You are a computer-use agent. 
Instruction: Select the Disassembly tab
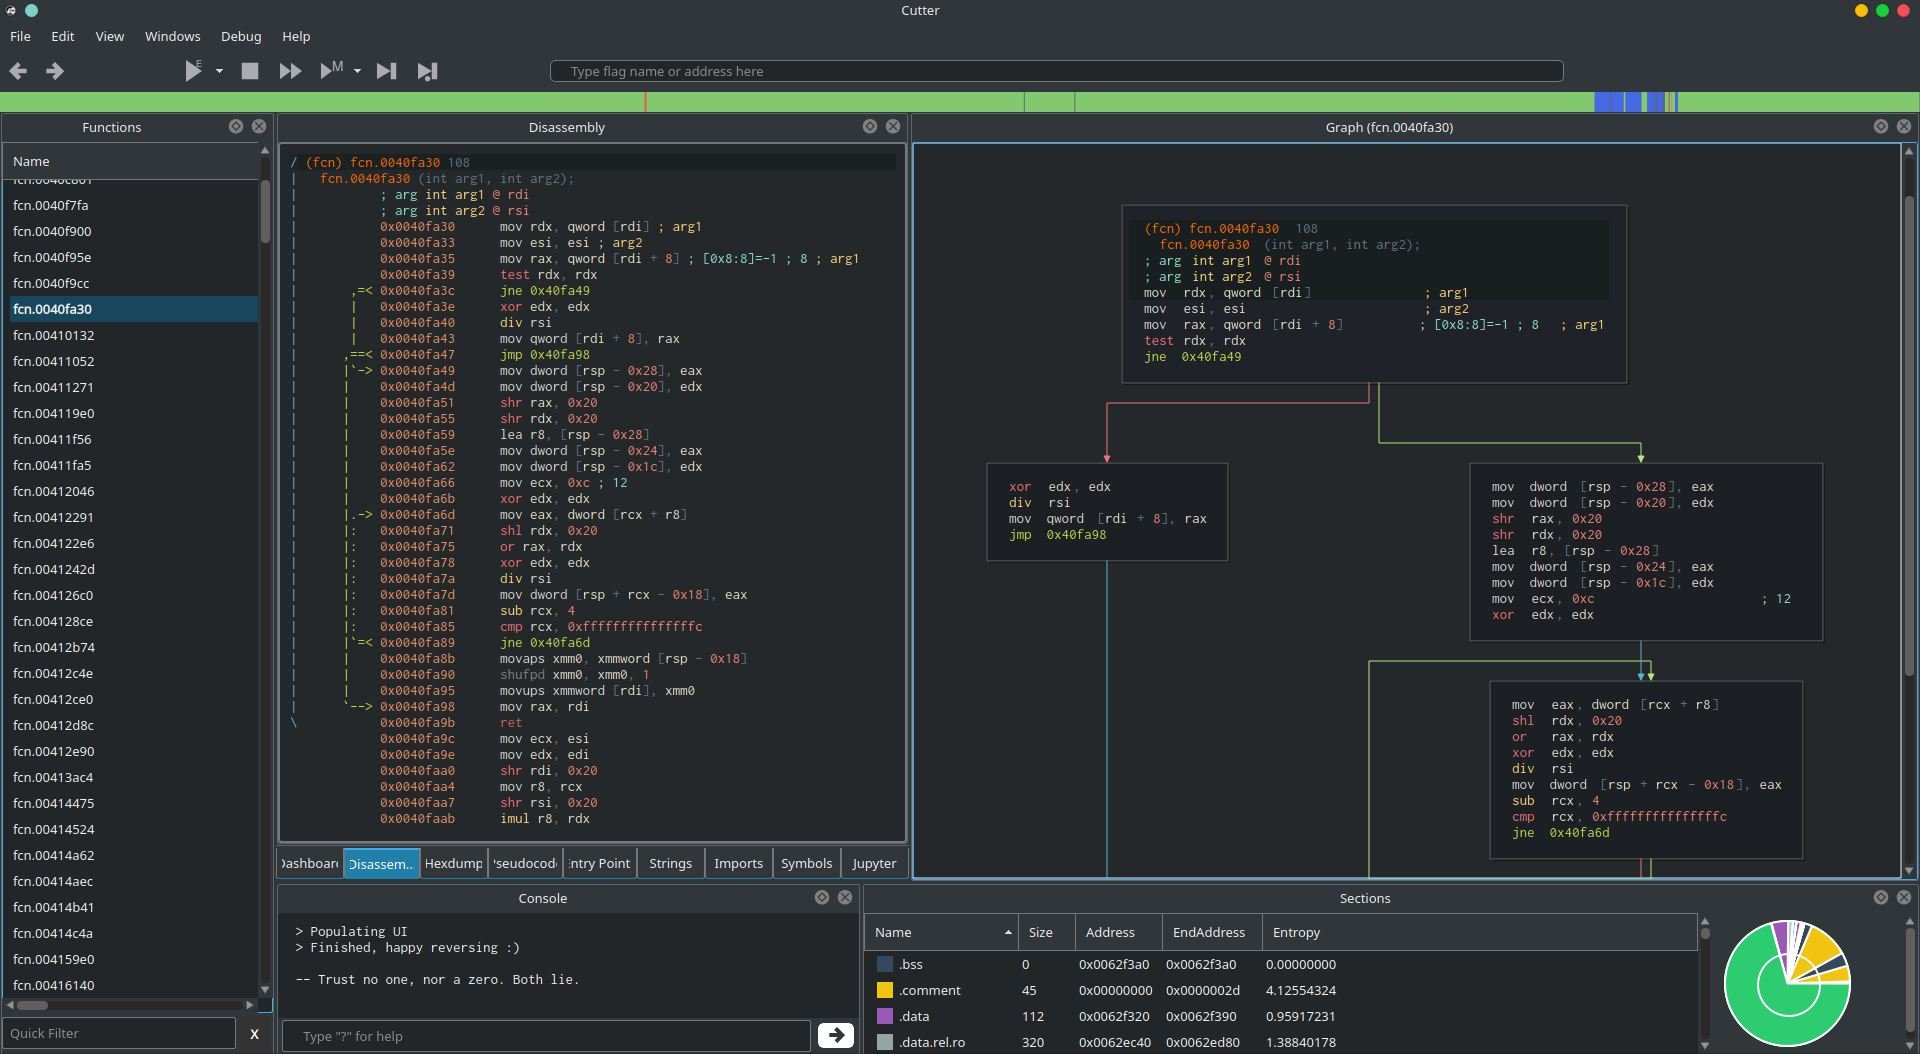[381, 864]
